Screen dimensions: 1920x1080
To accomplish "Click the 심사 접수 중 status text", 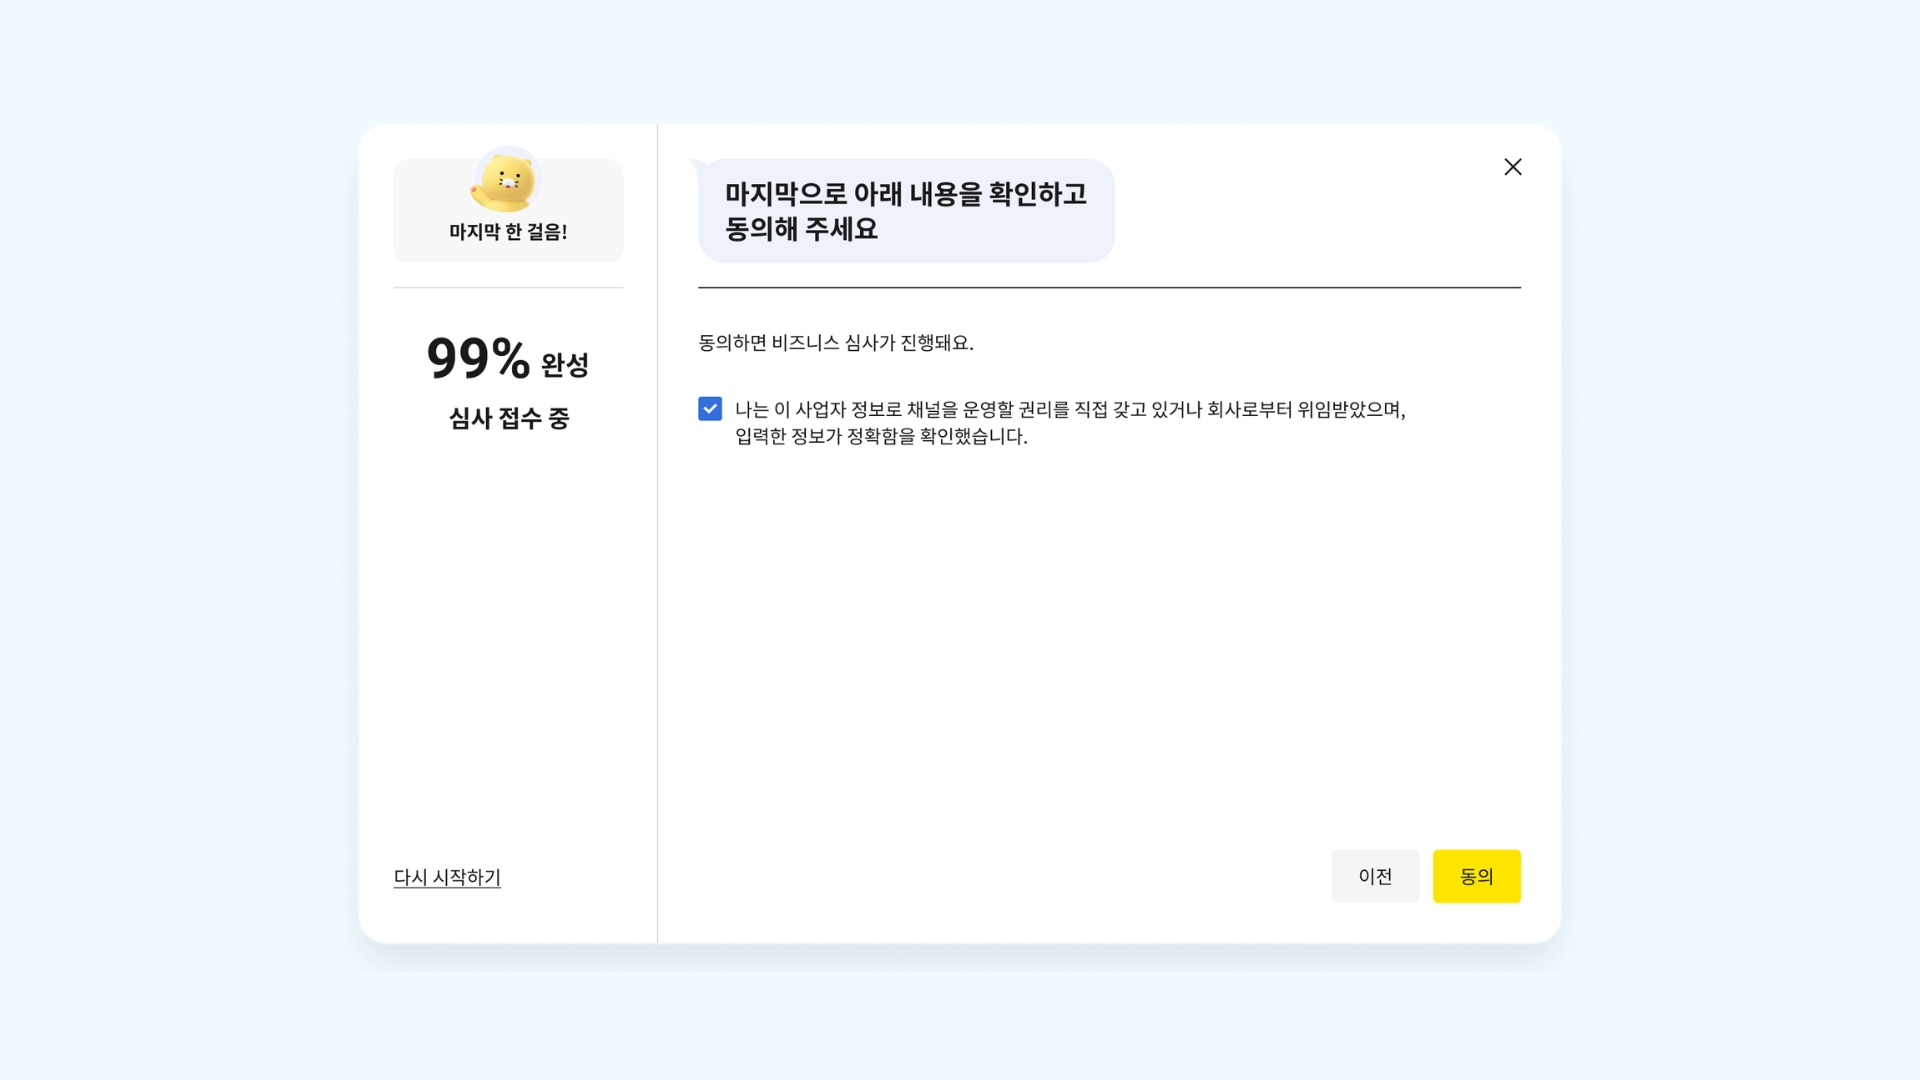I will tap(509, 418).
